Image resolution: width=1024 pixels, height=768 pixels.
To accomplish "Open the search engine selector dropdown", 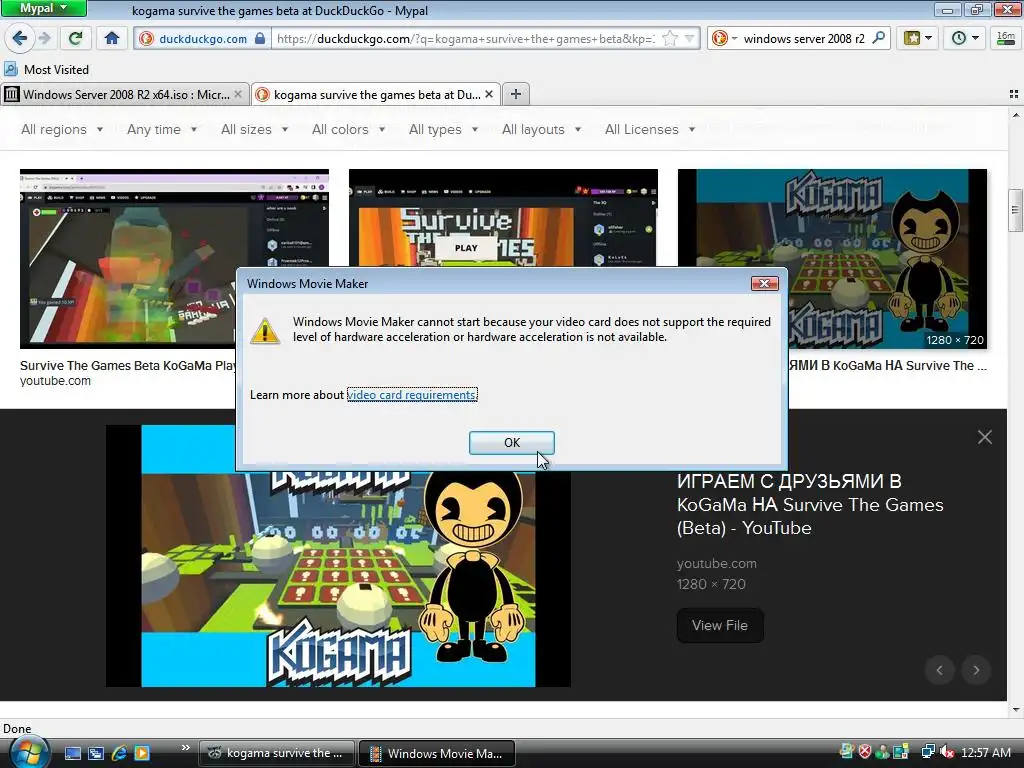I will point(724,39).
